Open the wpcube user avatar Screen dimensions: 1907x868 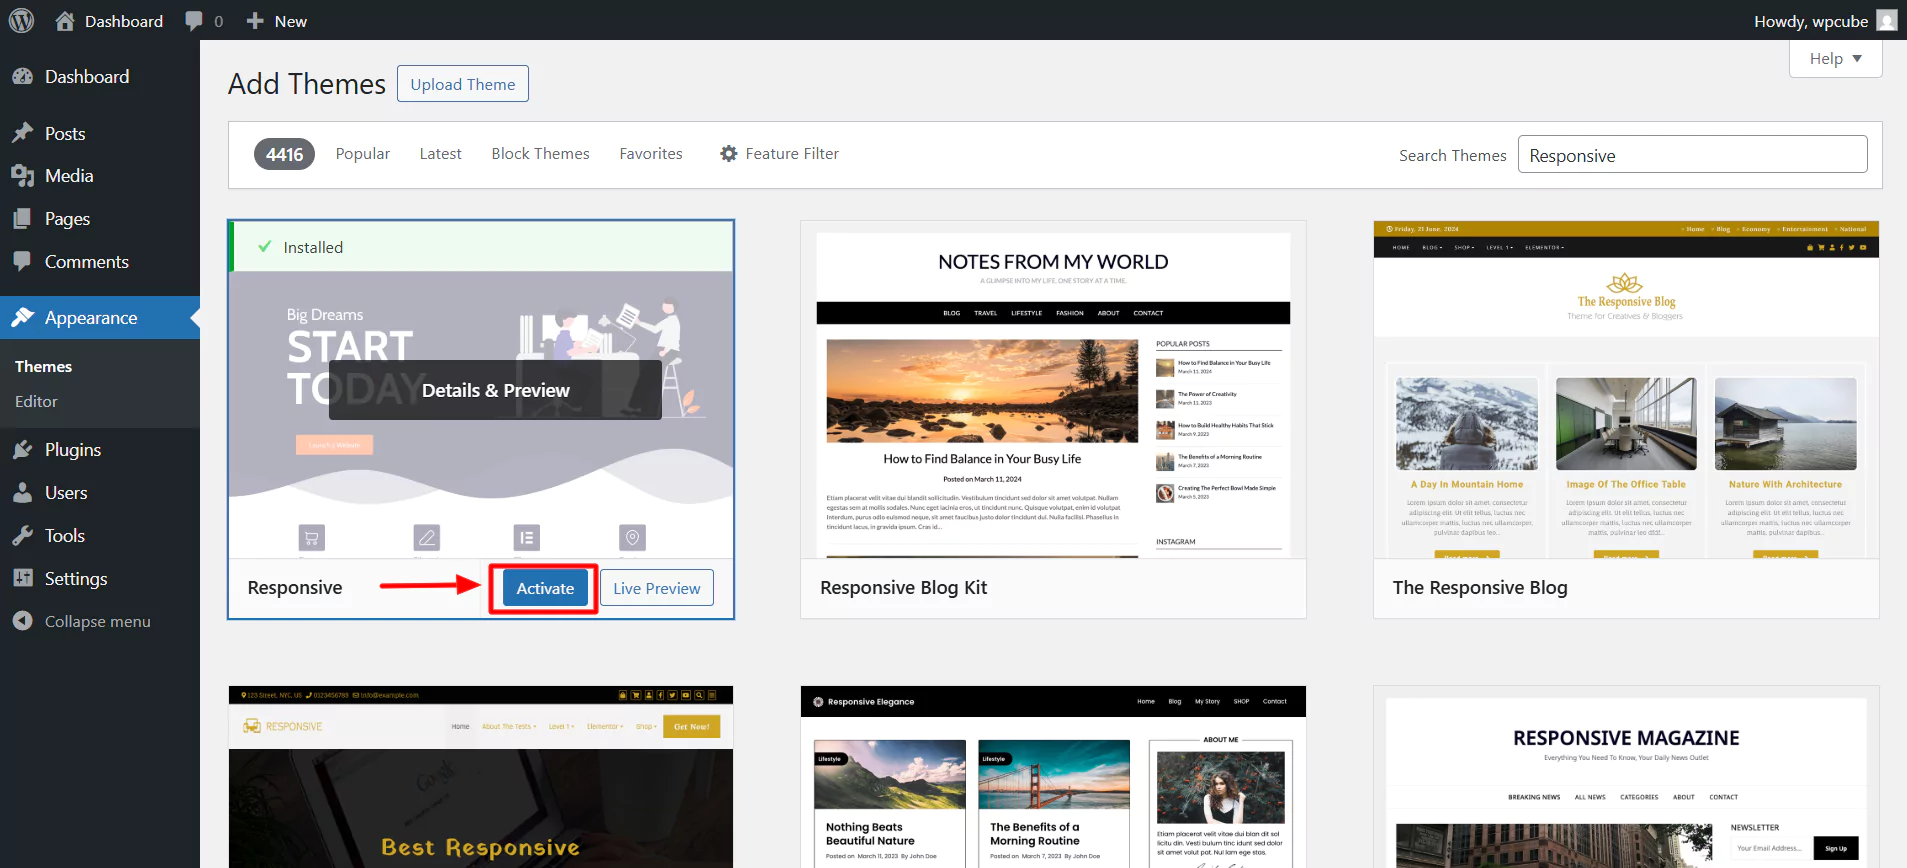(1887, 20)
